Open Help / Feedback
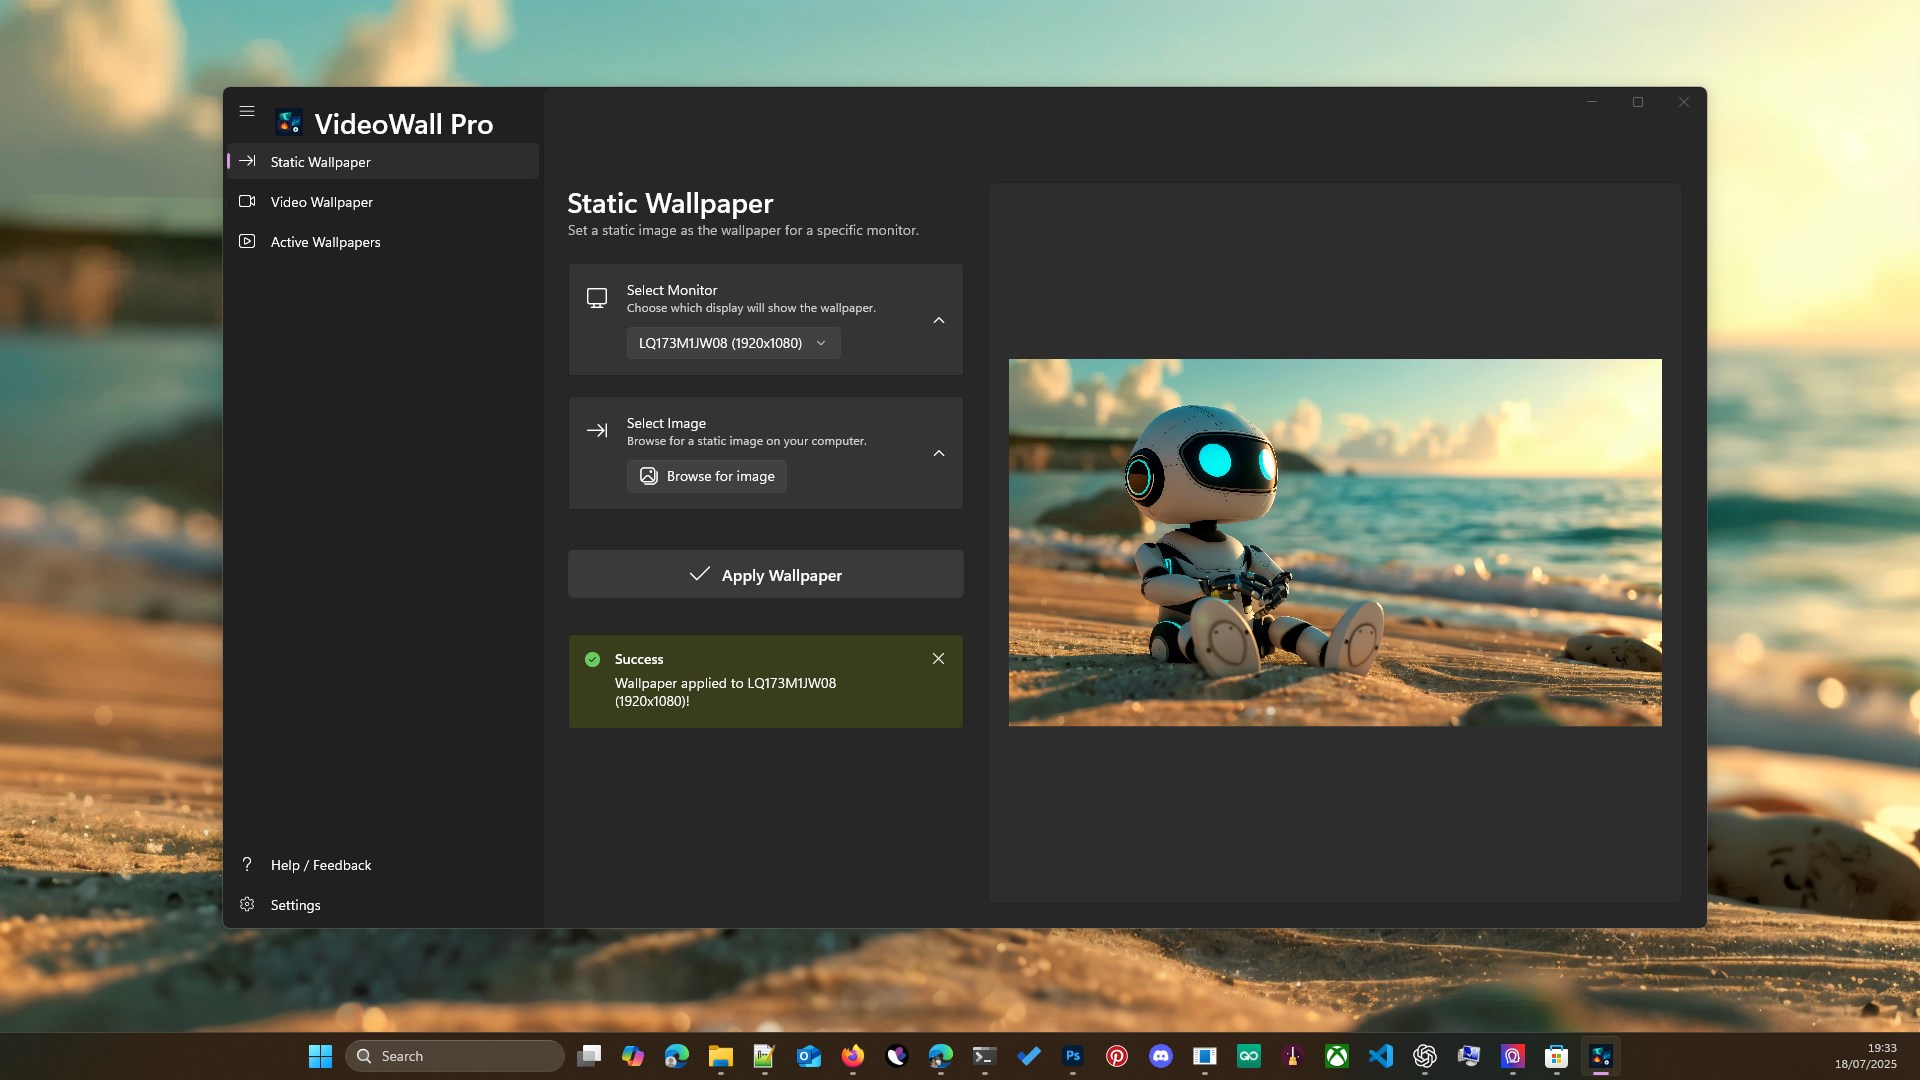This screenshot has height=1080, width=1920. (383, 865)
